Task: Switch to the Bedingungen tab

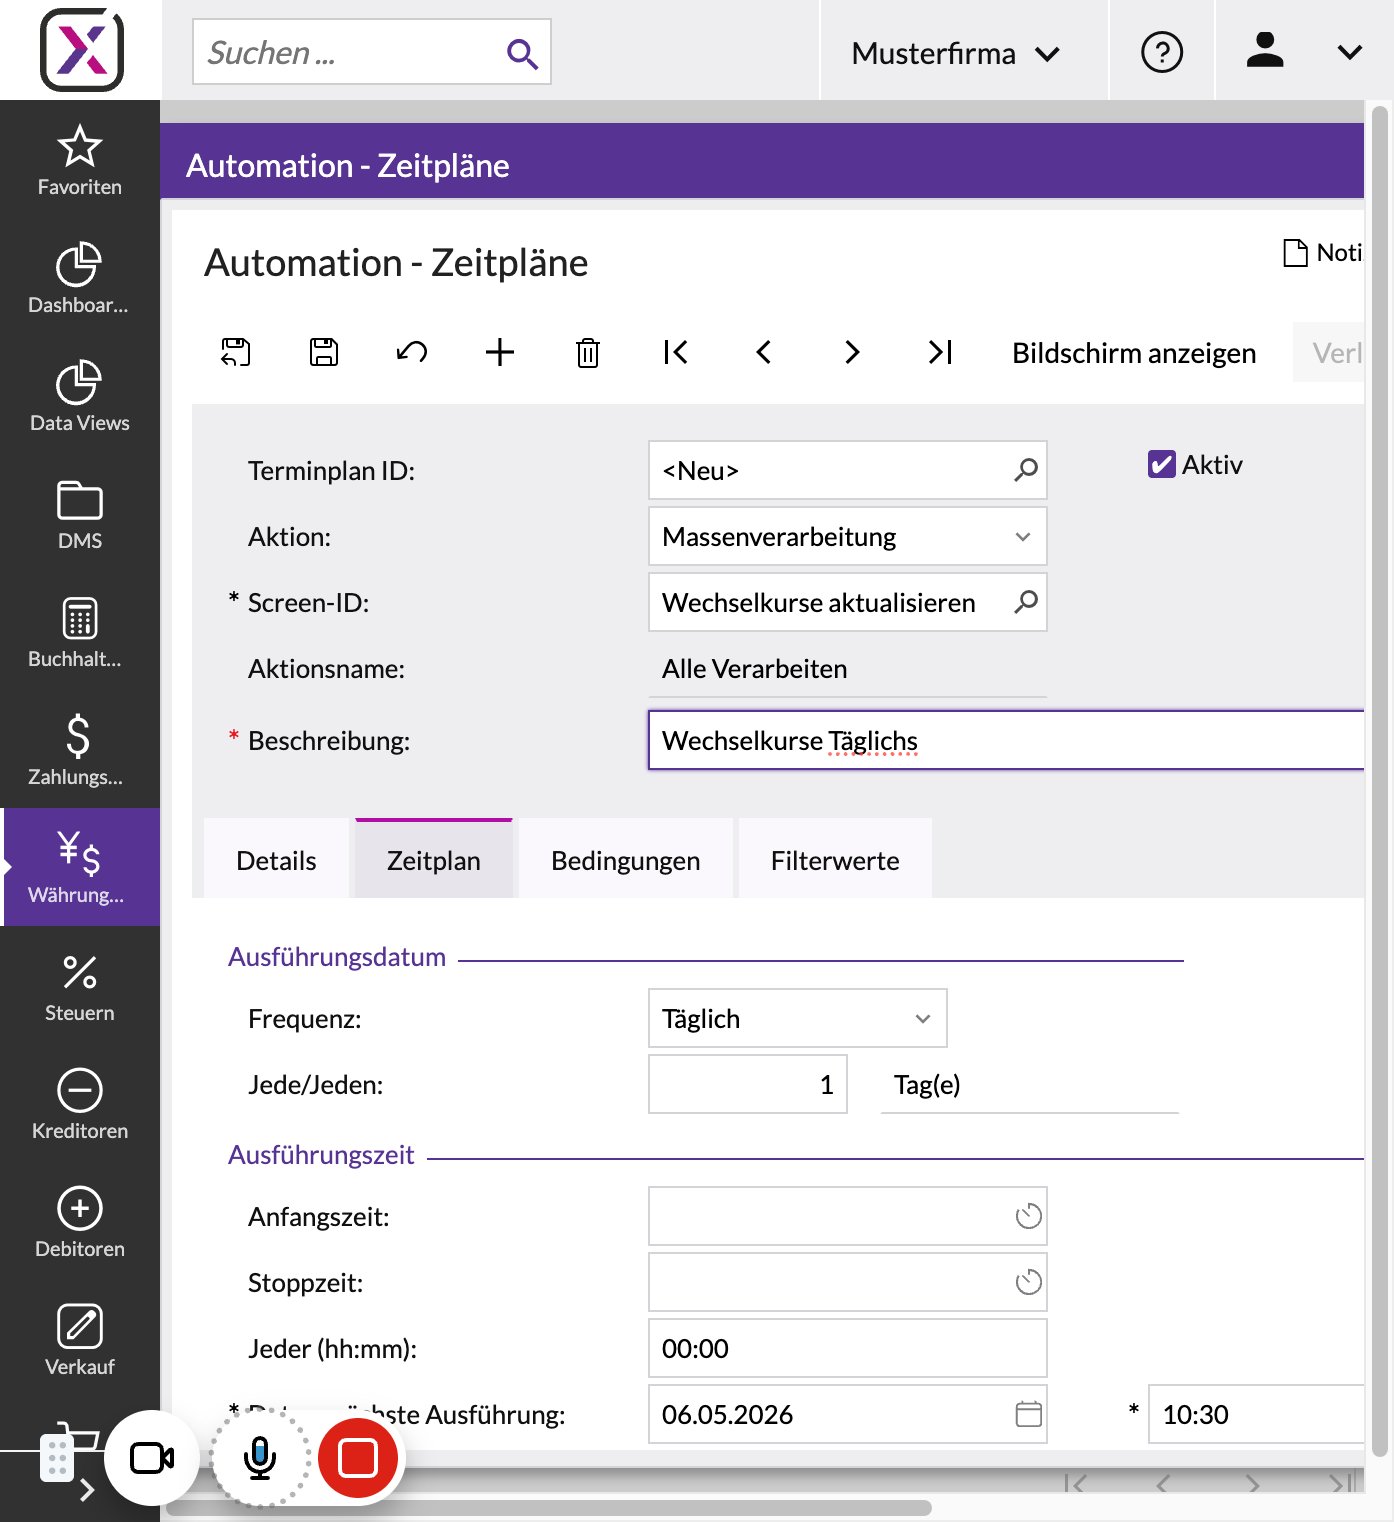Action: (626, 860)
